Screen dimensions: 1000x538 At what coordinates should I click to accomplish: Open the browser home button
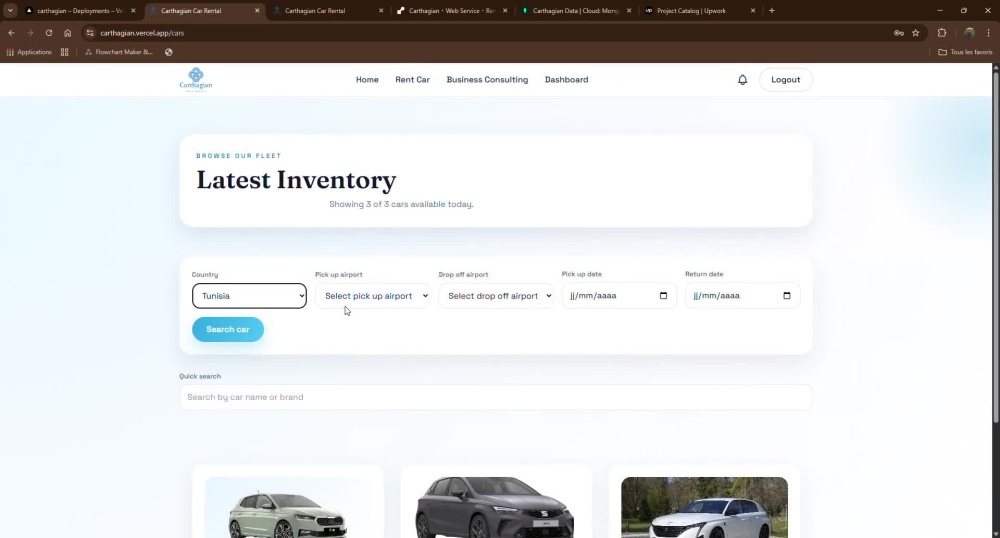point(68,33)
